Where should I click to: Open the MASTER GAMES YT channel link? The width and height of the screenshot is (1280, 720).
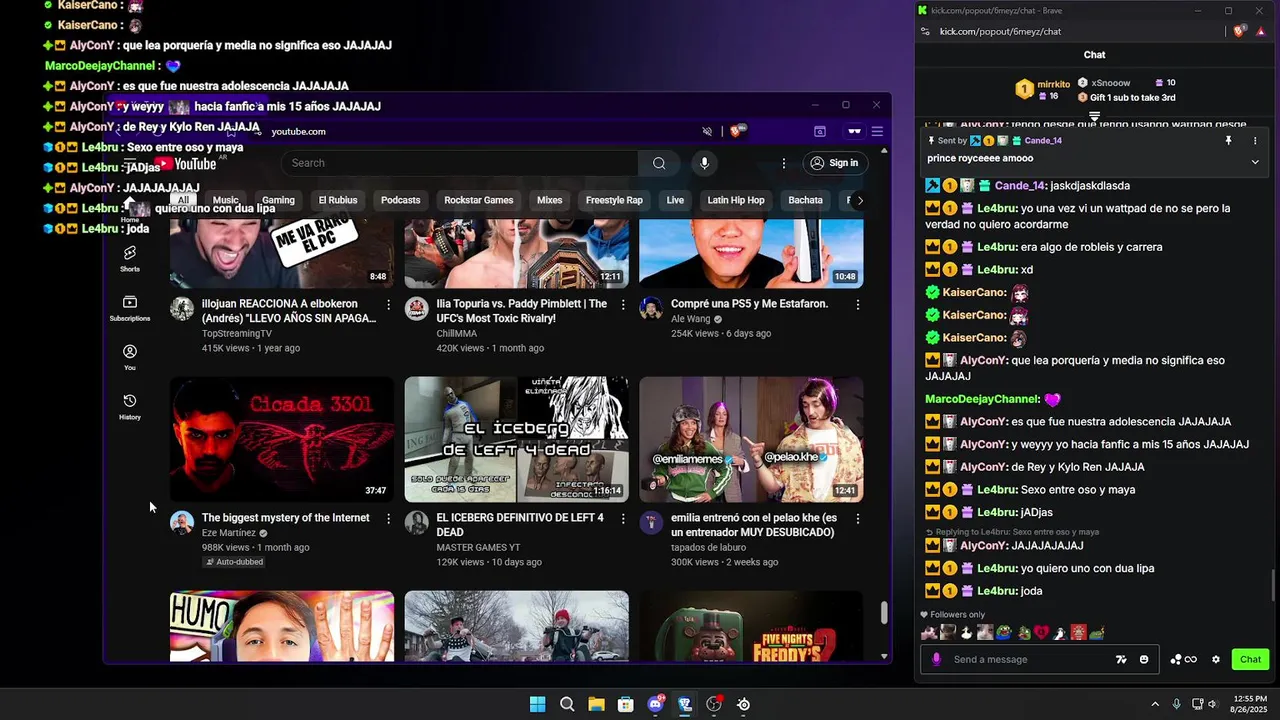point(478,548)
